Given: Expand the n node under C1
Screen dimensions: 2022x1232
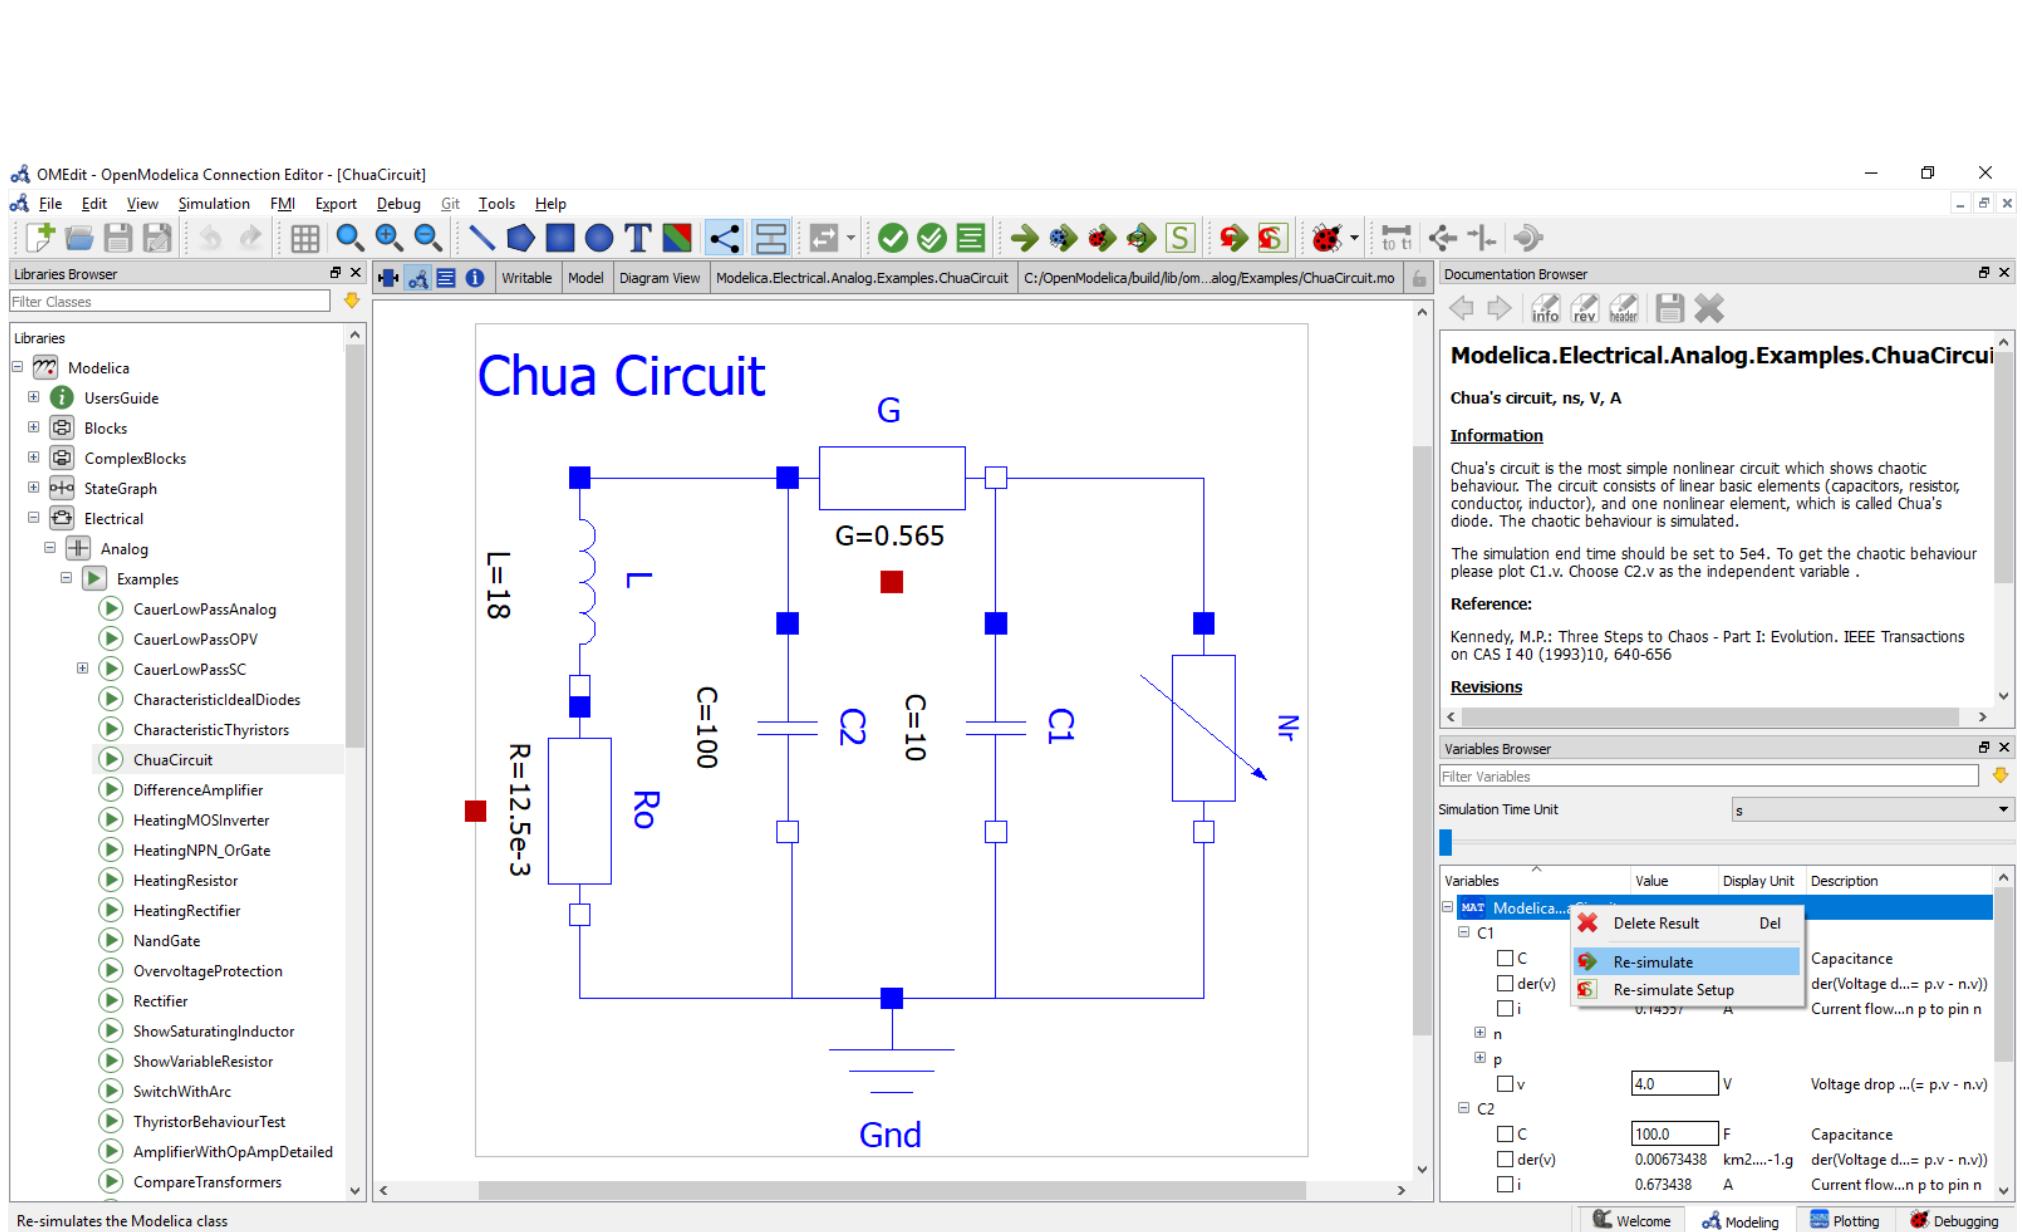Looking at the screenshot, I should coord(1480,1033).
